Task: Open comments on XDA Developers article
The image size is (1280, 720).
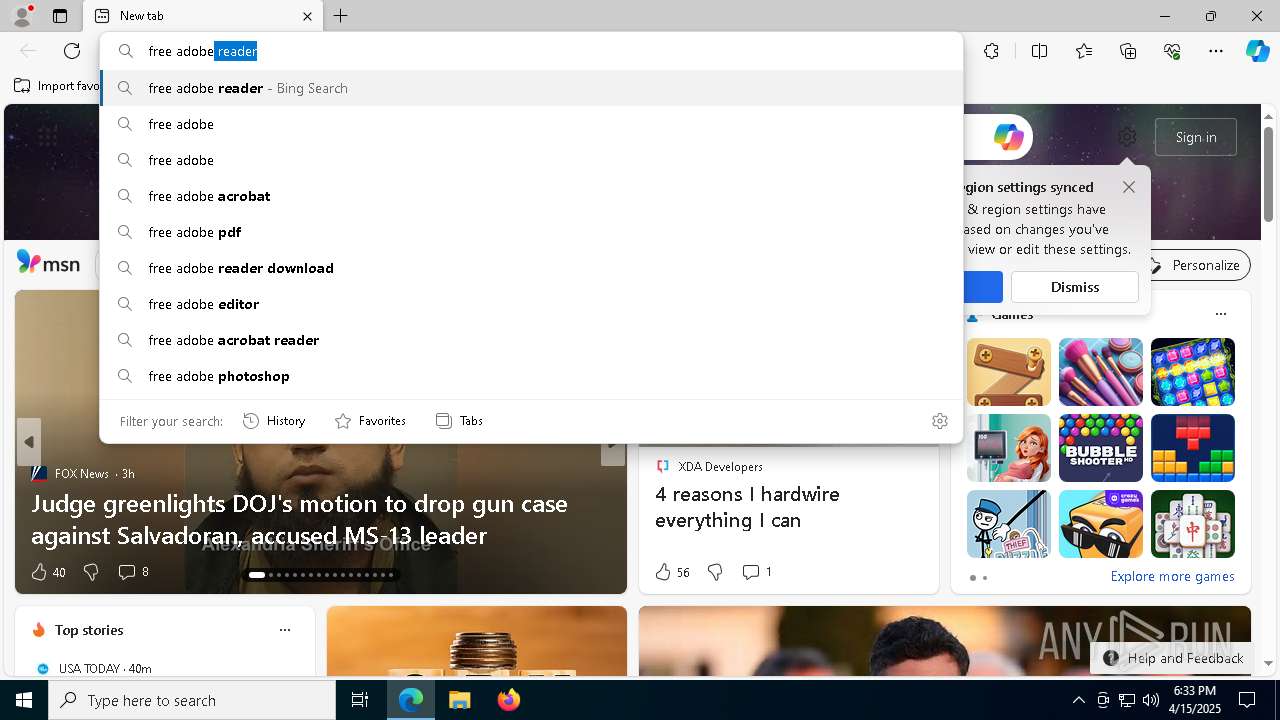Action: tap(757, 572)
